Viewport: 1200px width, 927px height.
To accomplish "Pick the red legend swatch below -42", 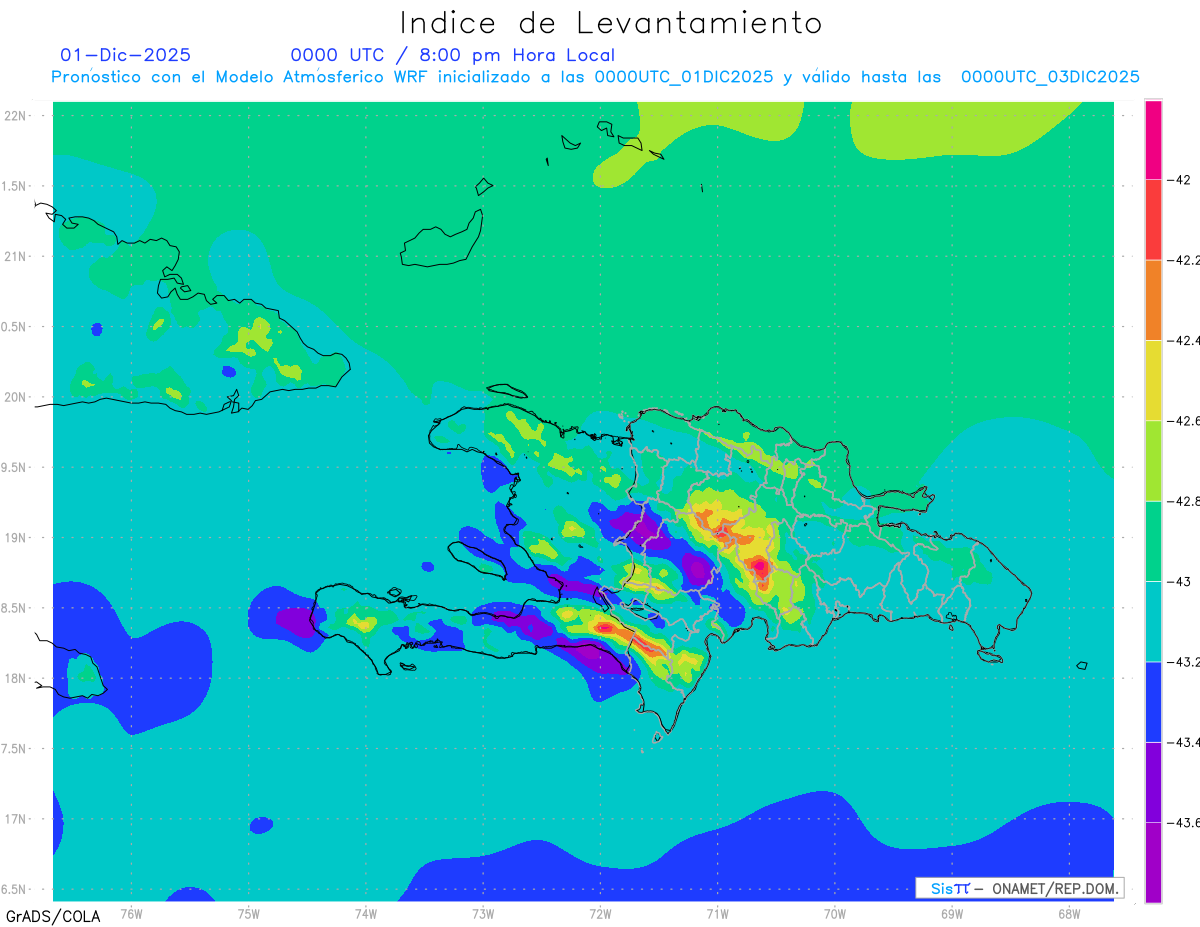I will [x=1153, y=220].
